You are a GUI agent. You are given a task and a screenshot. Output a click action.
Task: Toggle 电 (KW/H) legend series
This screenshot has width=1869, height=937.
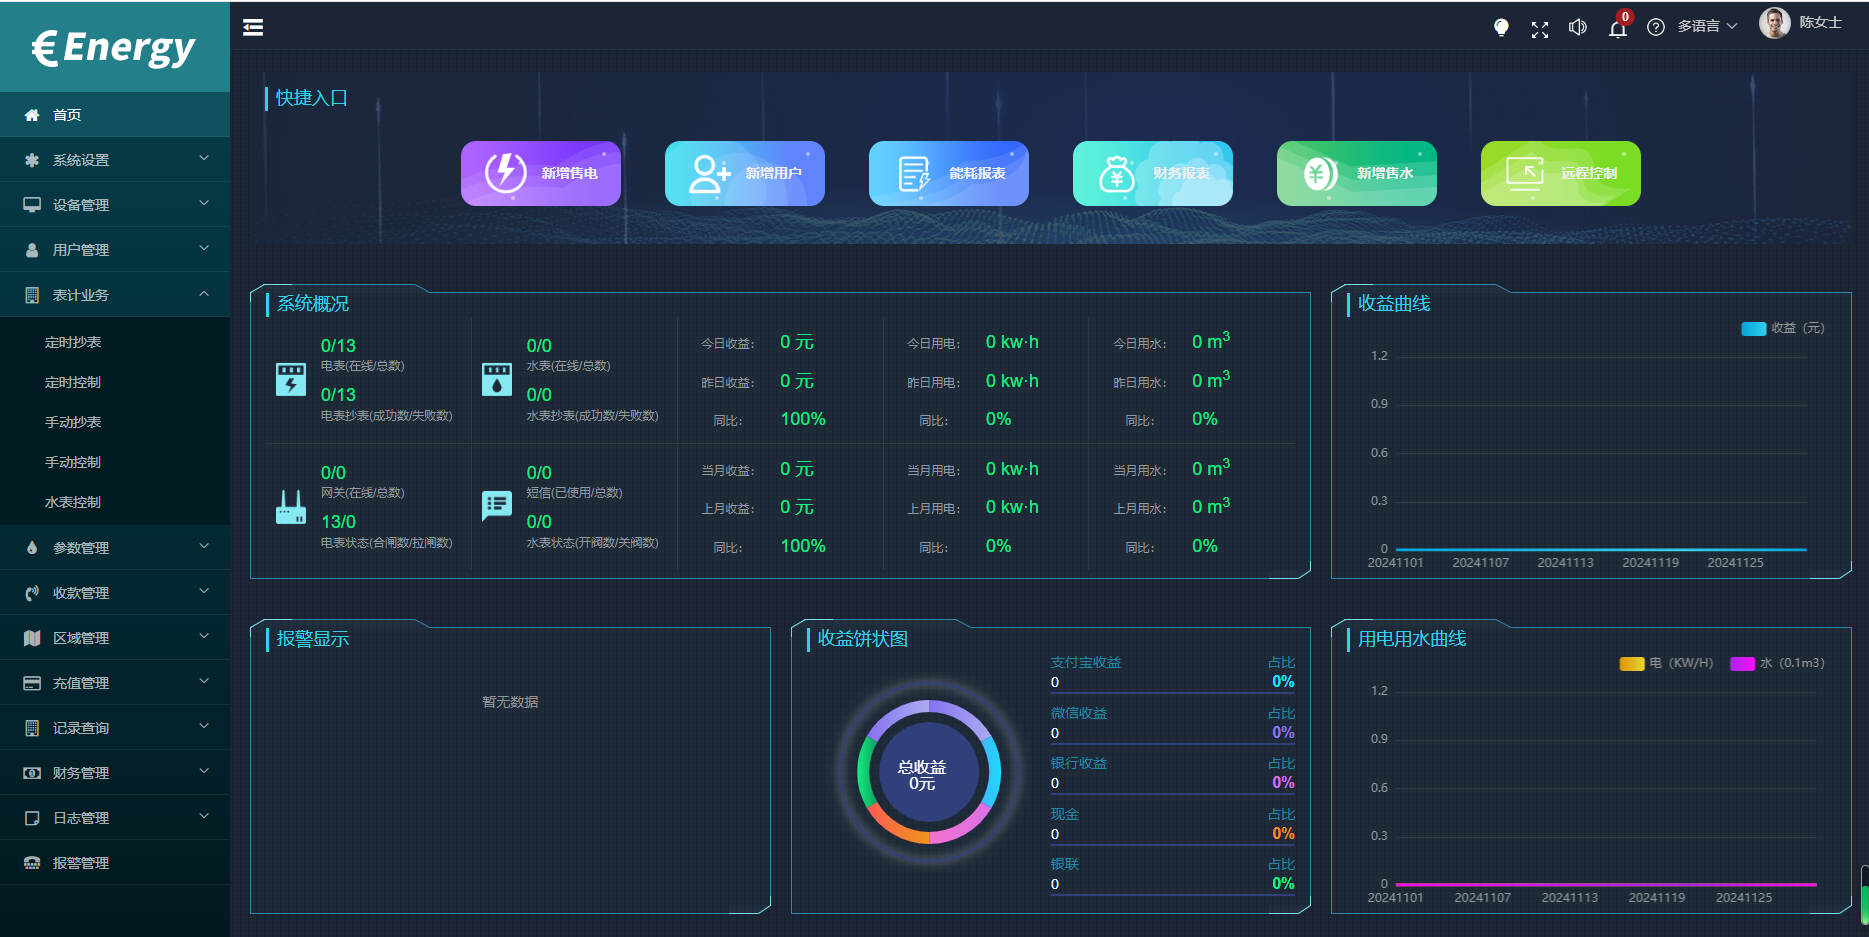(x=1666, y=663)
